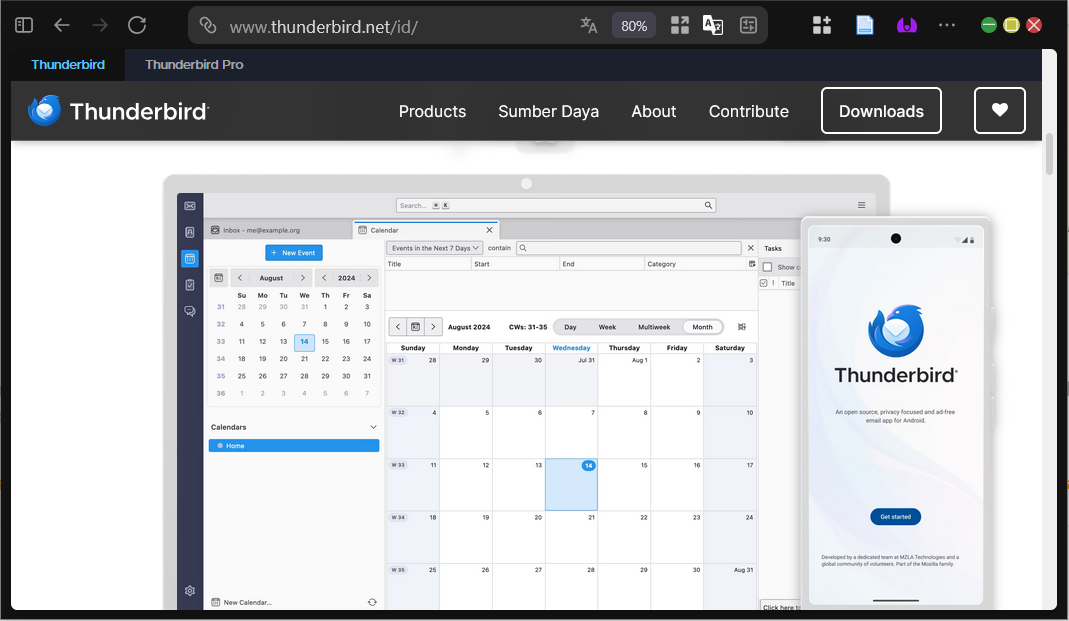Toggle the Home calendar entry

294,445
